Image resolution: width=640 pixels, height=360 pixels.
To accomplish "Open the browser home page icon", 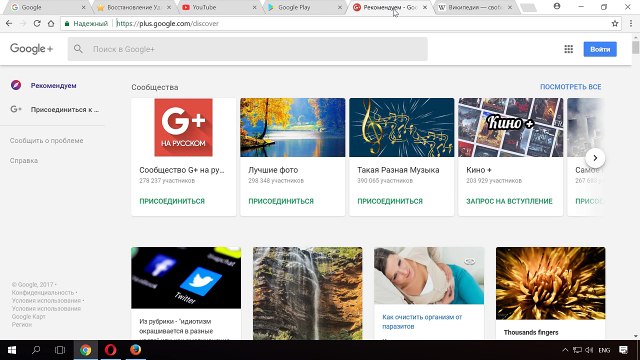I will tap(51, 24).
